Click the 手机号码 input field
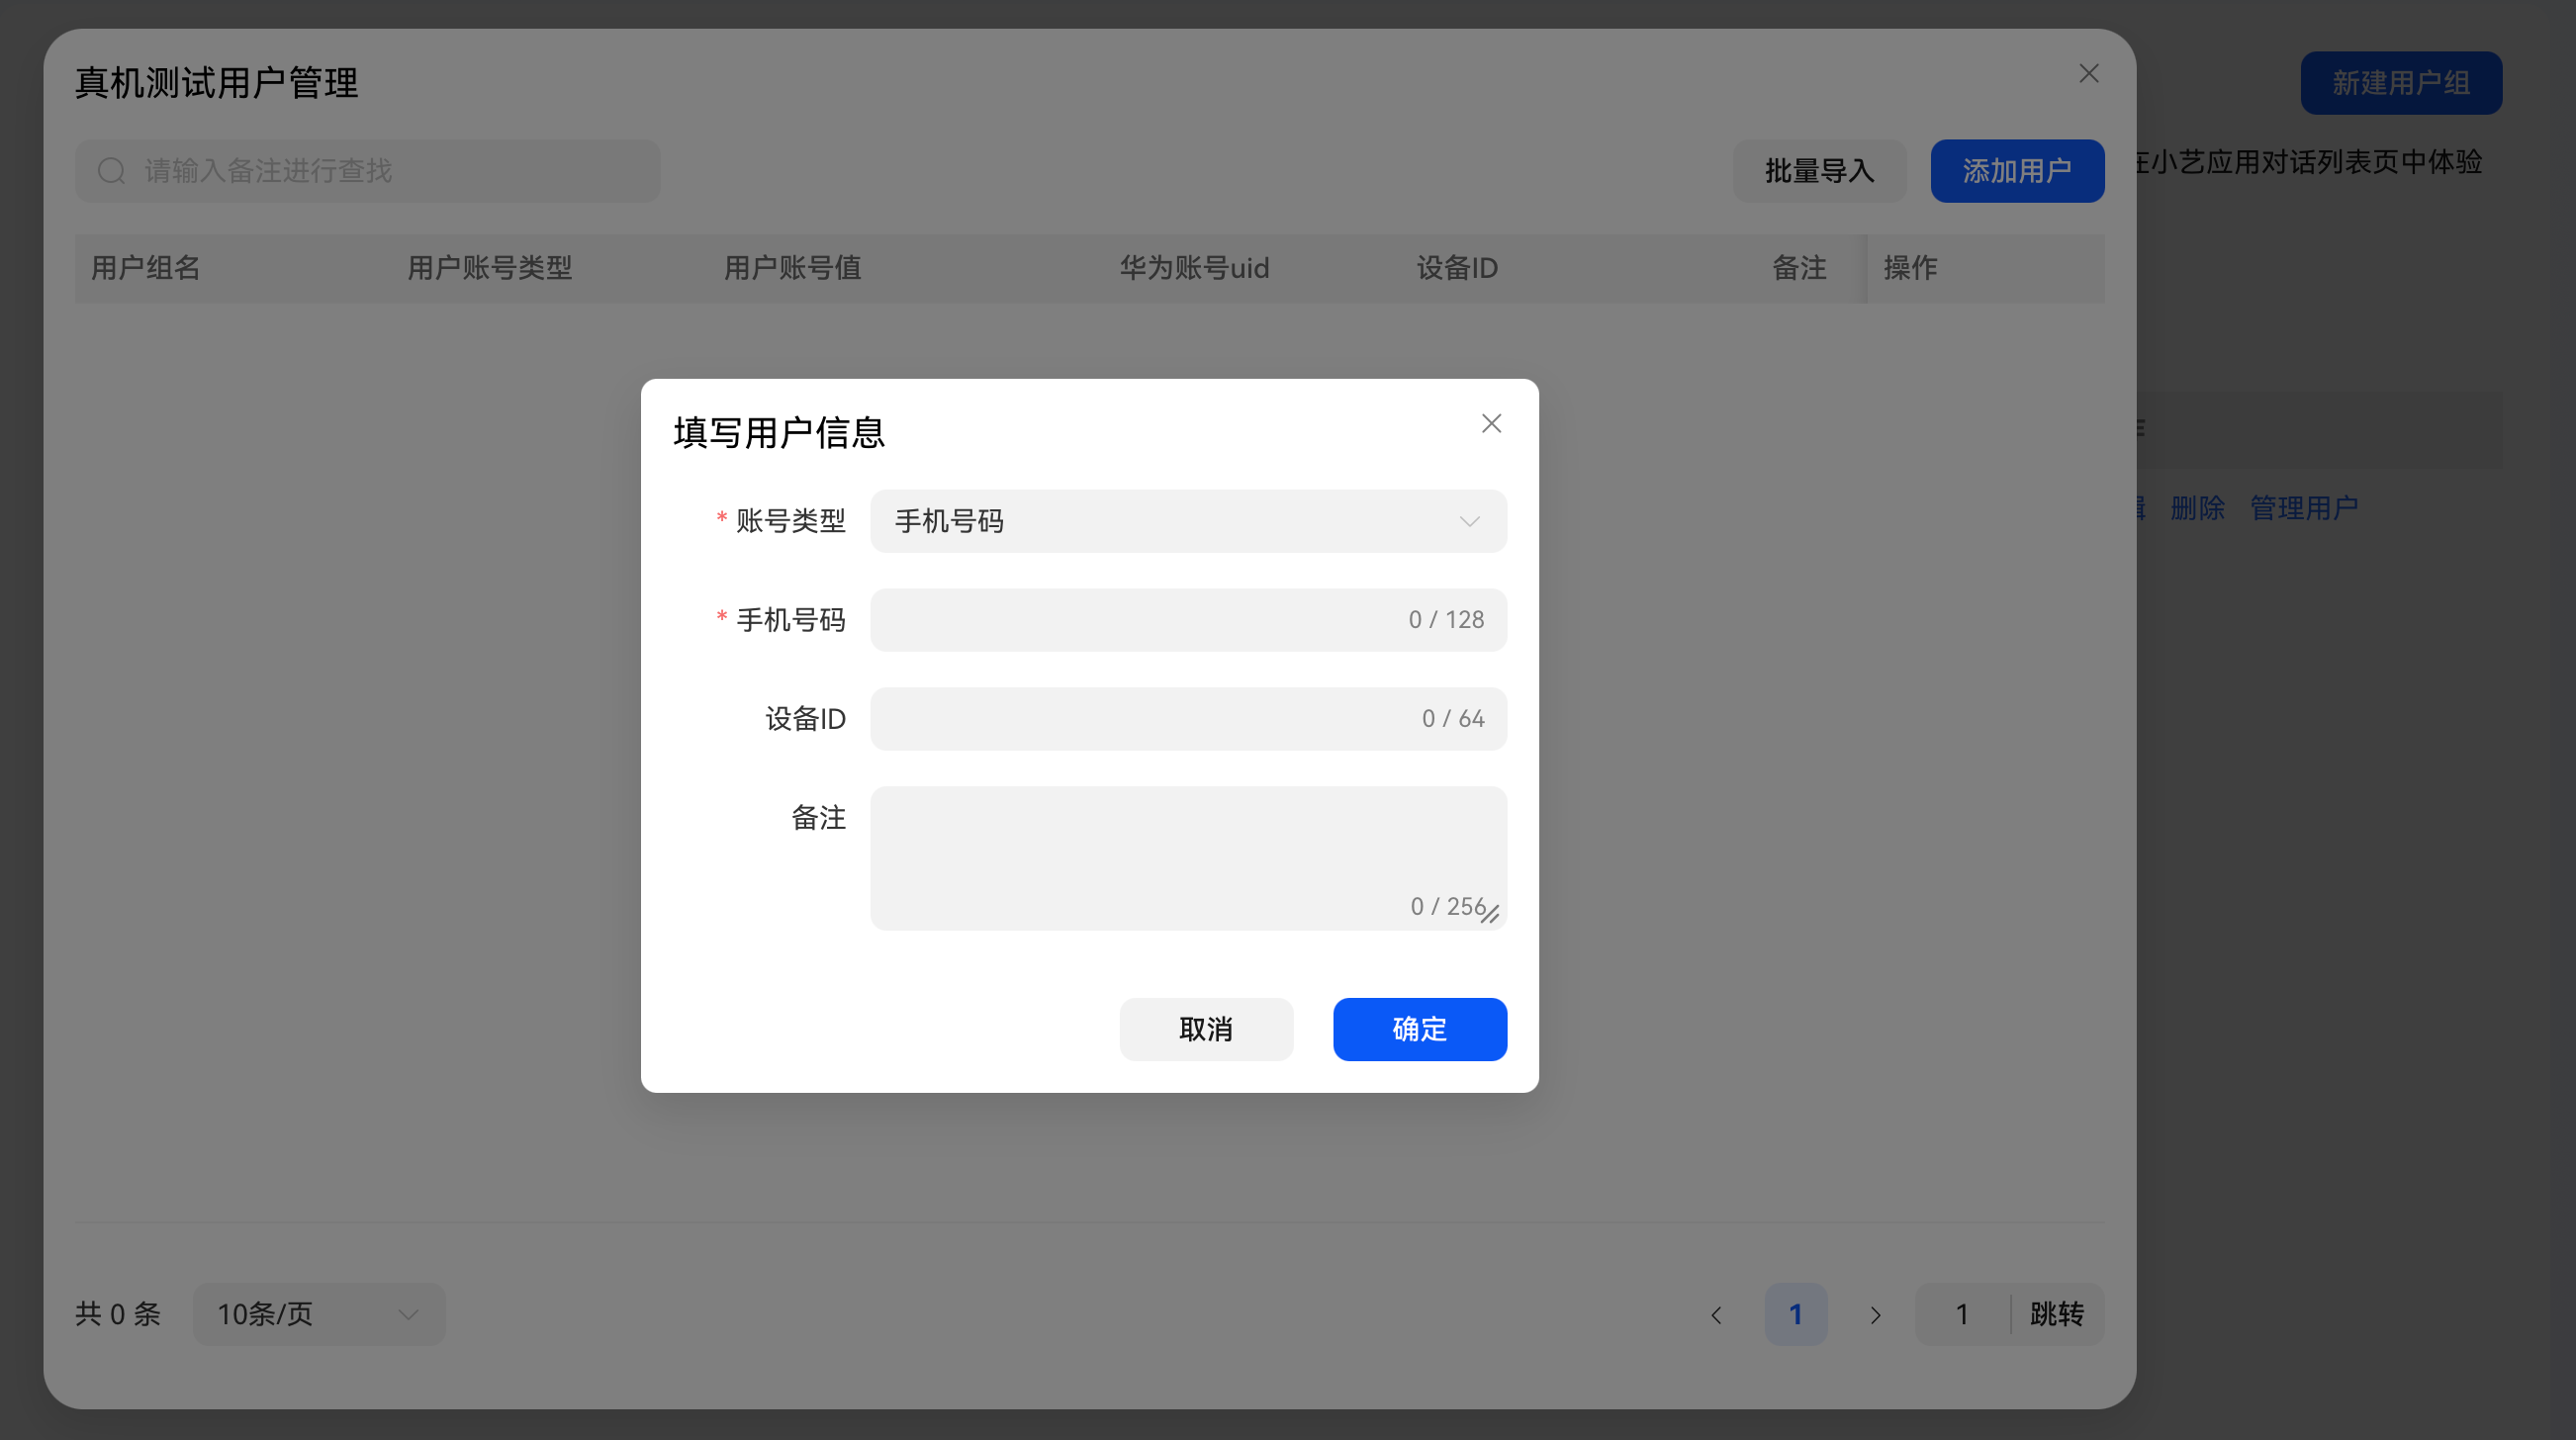This screenshot has width=2576, height=1440. pyautogui.click(x=1140, y=620)
